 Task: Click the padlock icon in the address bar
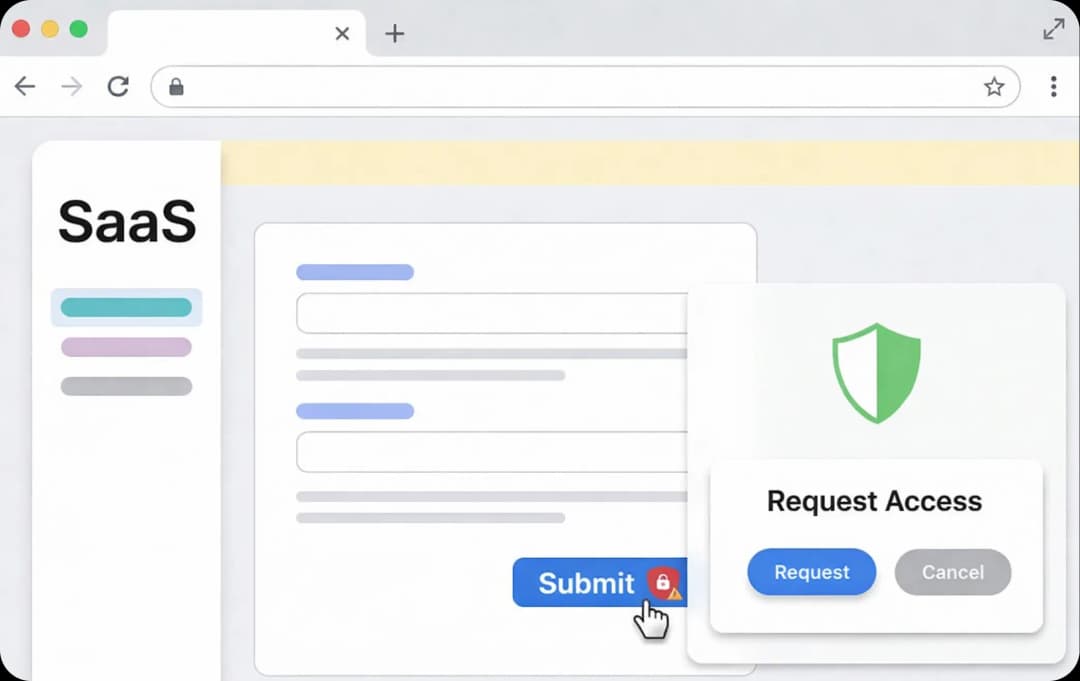[176, 87]
